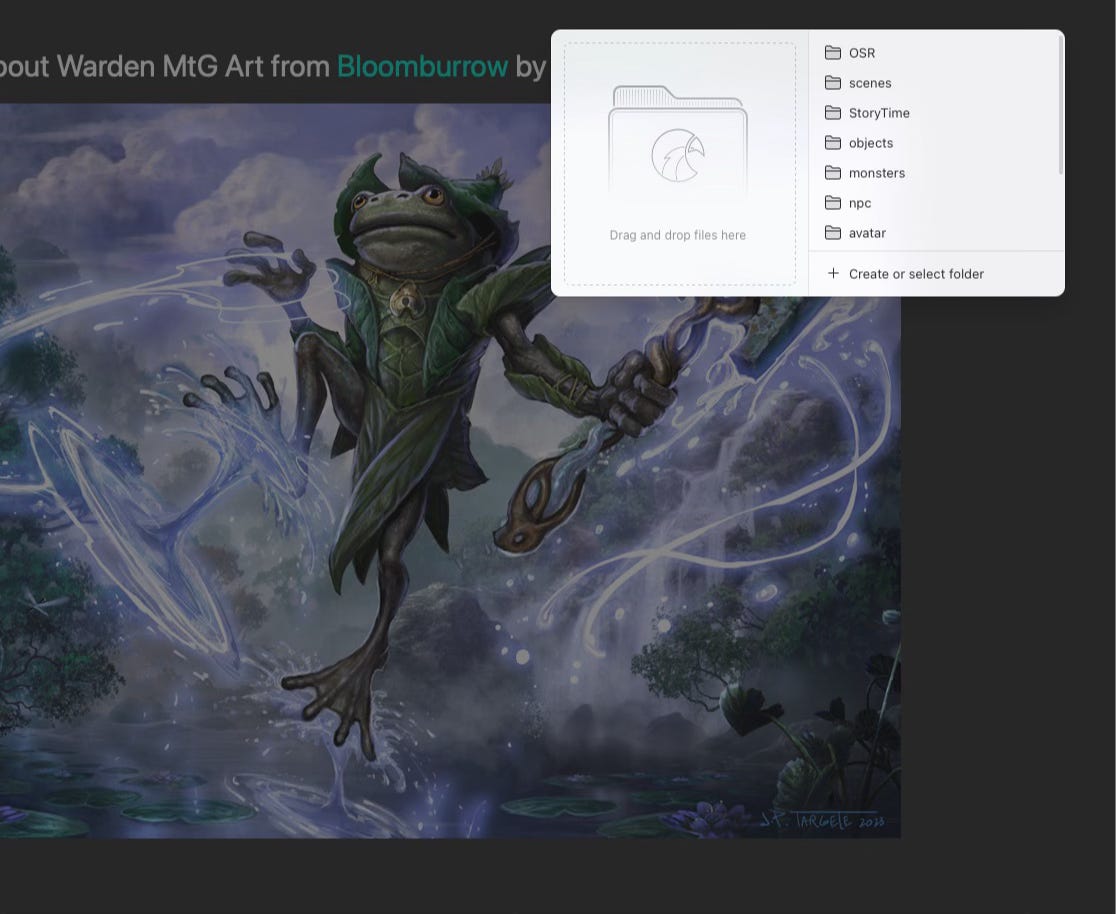Viewport: 1116px width, 914px height.
Task: Click the monsters folder icon
Action: (832, 172)
